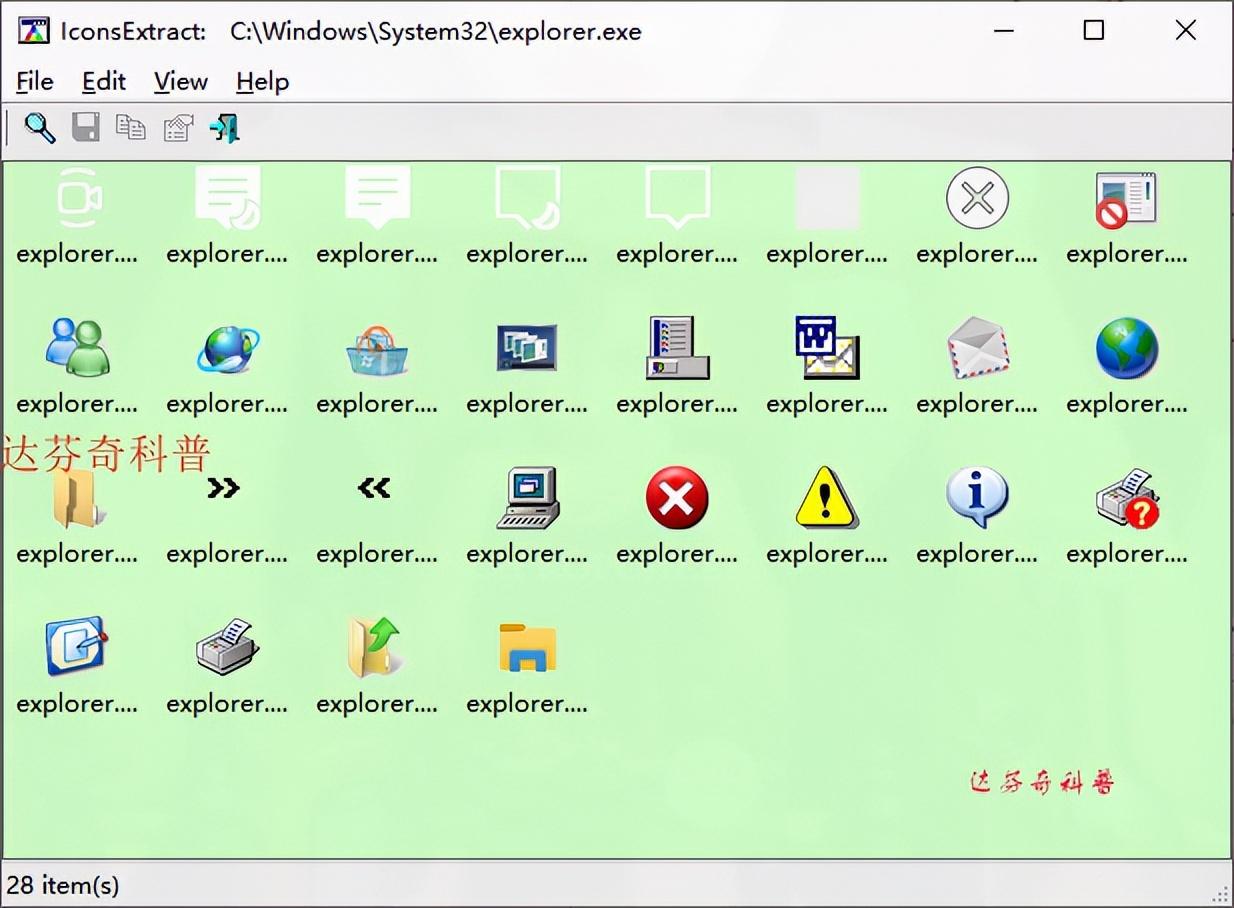Select the shopping basket icon
Image resolution: width=1234 pixels, height=908 pixels.
click(x=377, y=350)
